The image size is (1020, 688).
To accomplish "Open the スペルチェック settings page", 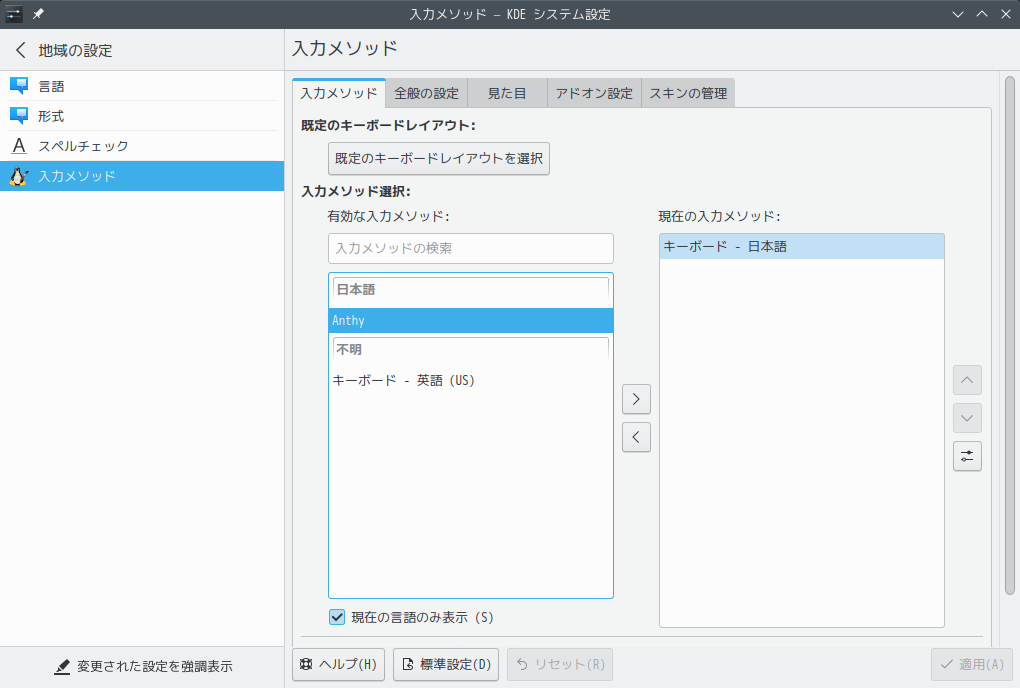I will (142, 146).
